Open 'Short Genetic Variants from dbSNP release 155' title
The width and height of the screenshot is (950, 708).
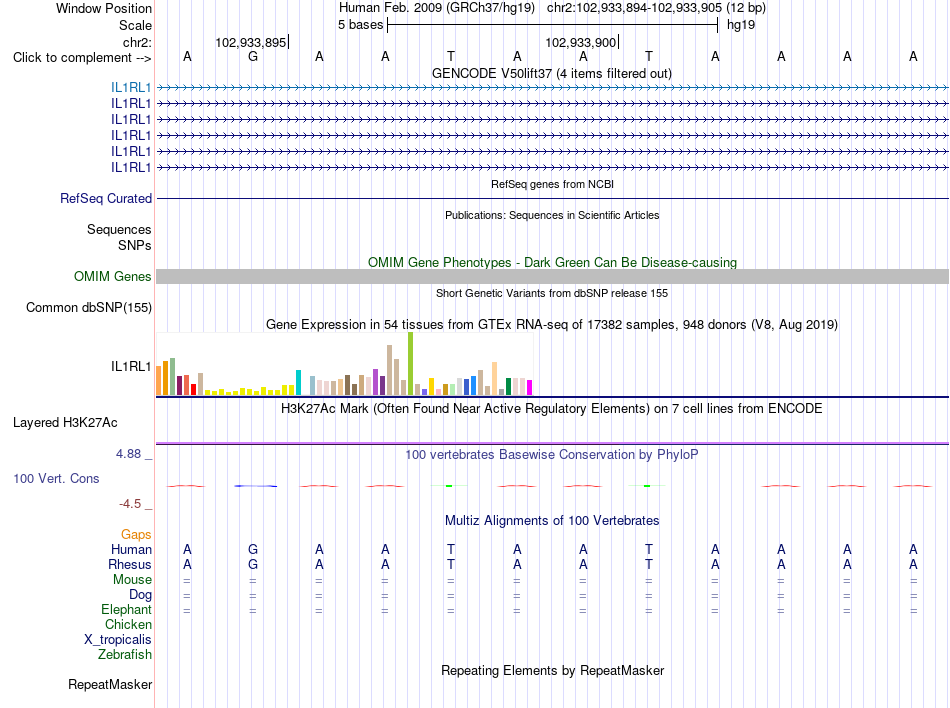552,293
